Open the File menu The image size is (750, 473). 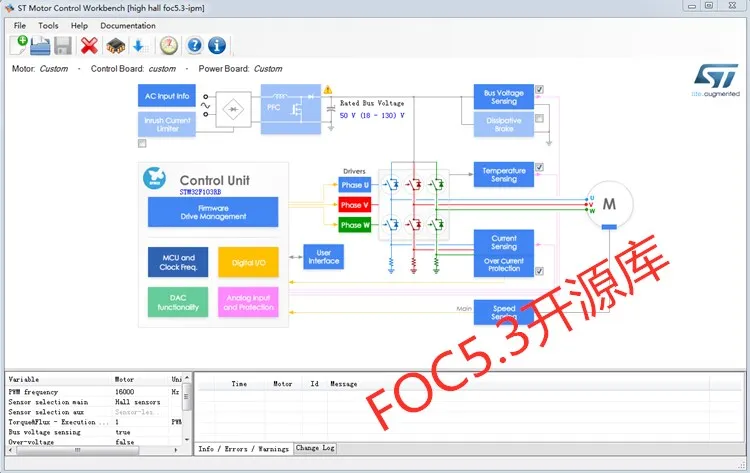20,26
